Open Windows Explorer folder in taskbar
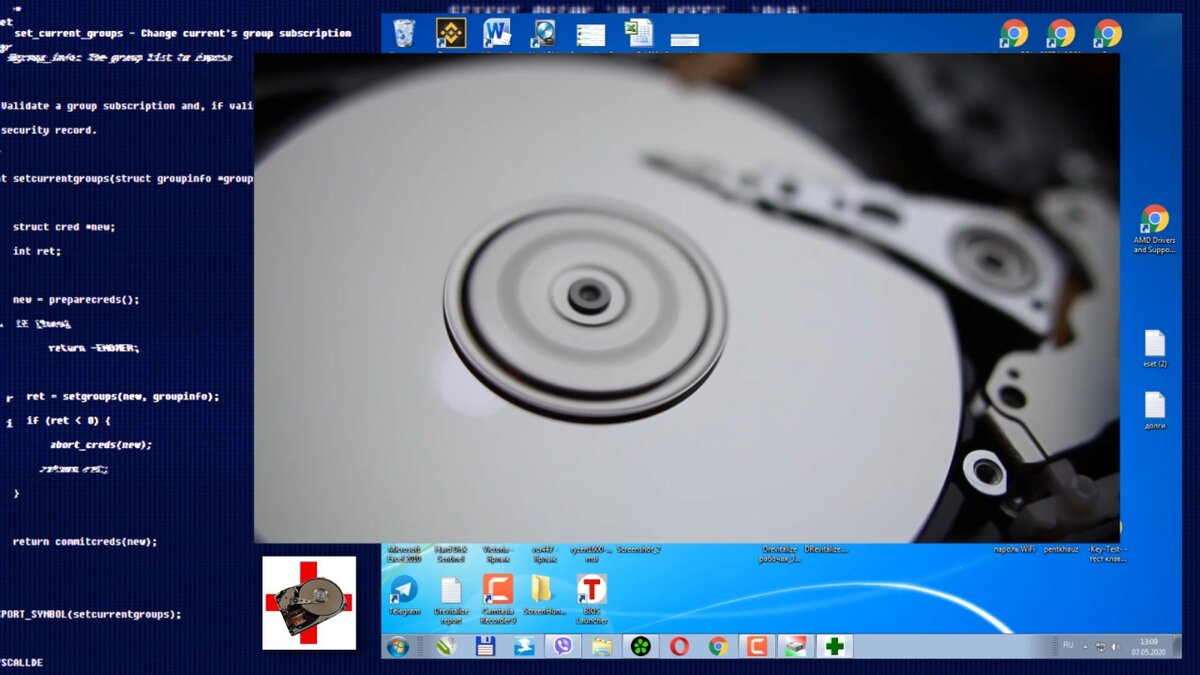 coord(602,646)
